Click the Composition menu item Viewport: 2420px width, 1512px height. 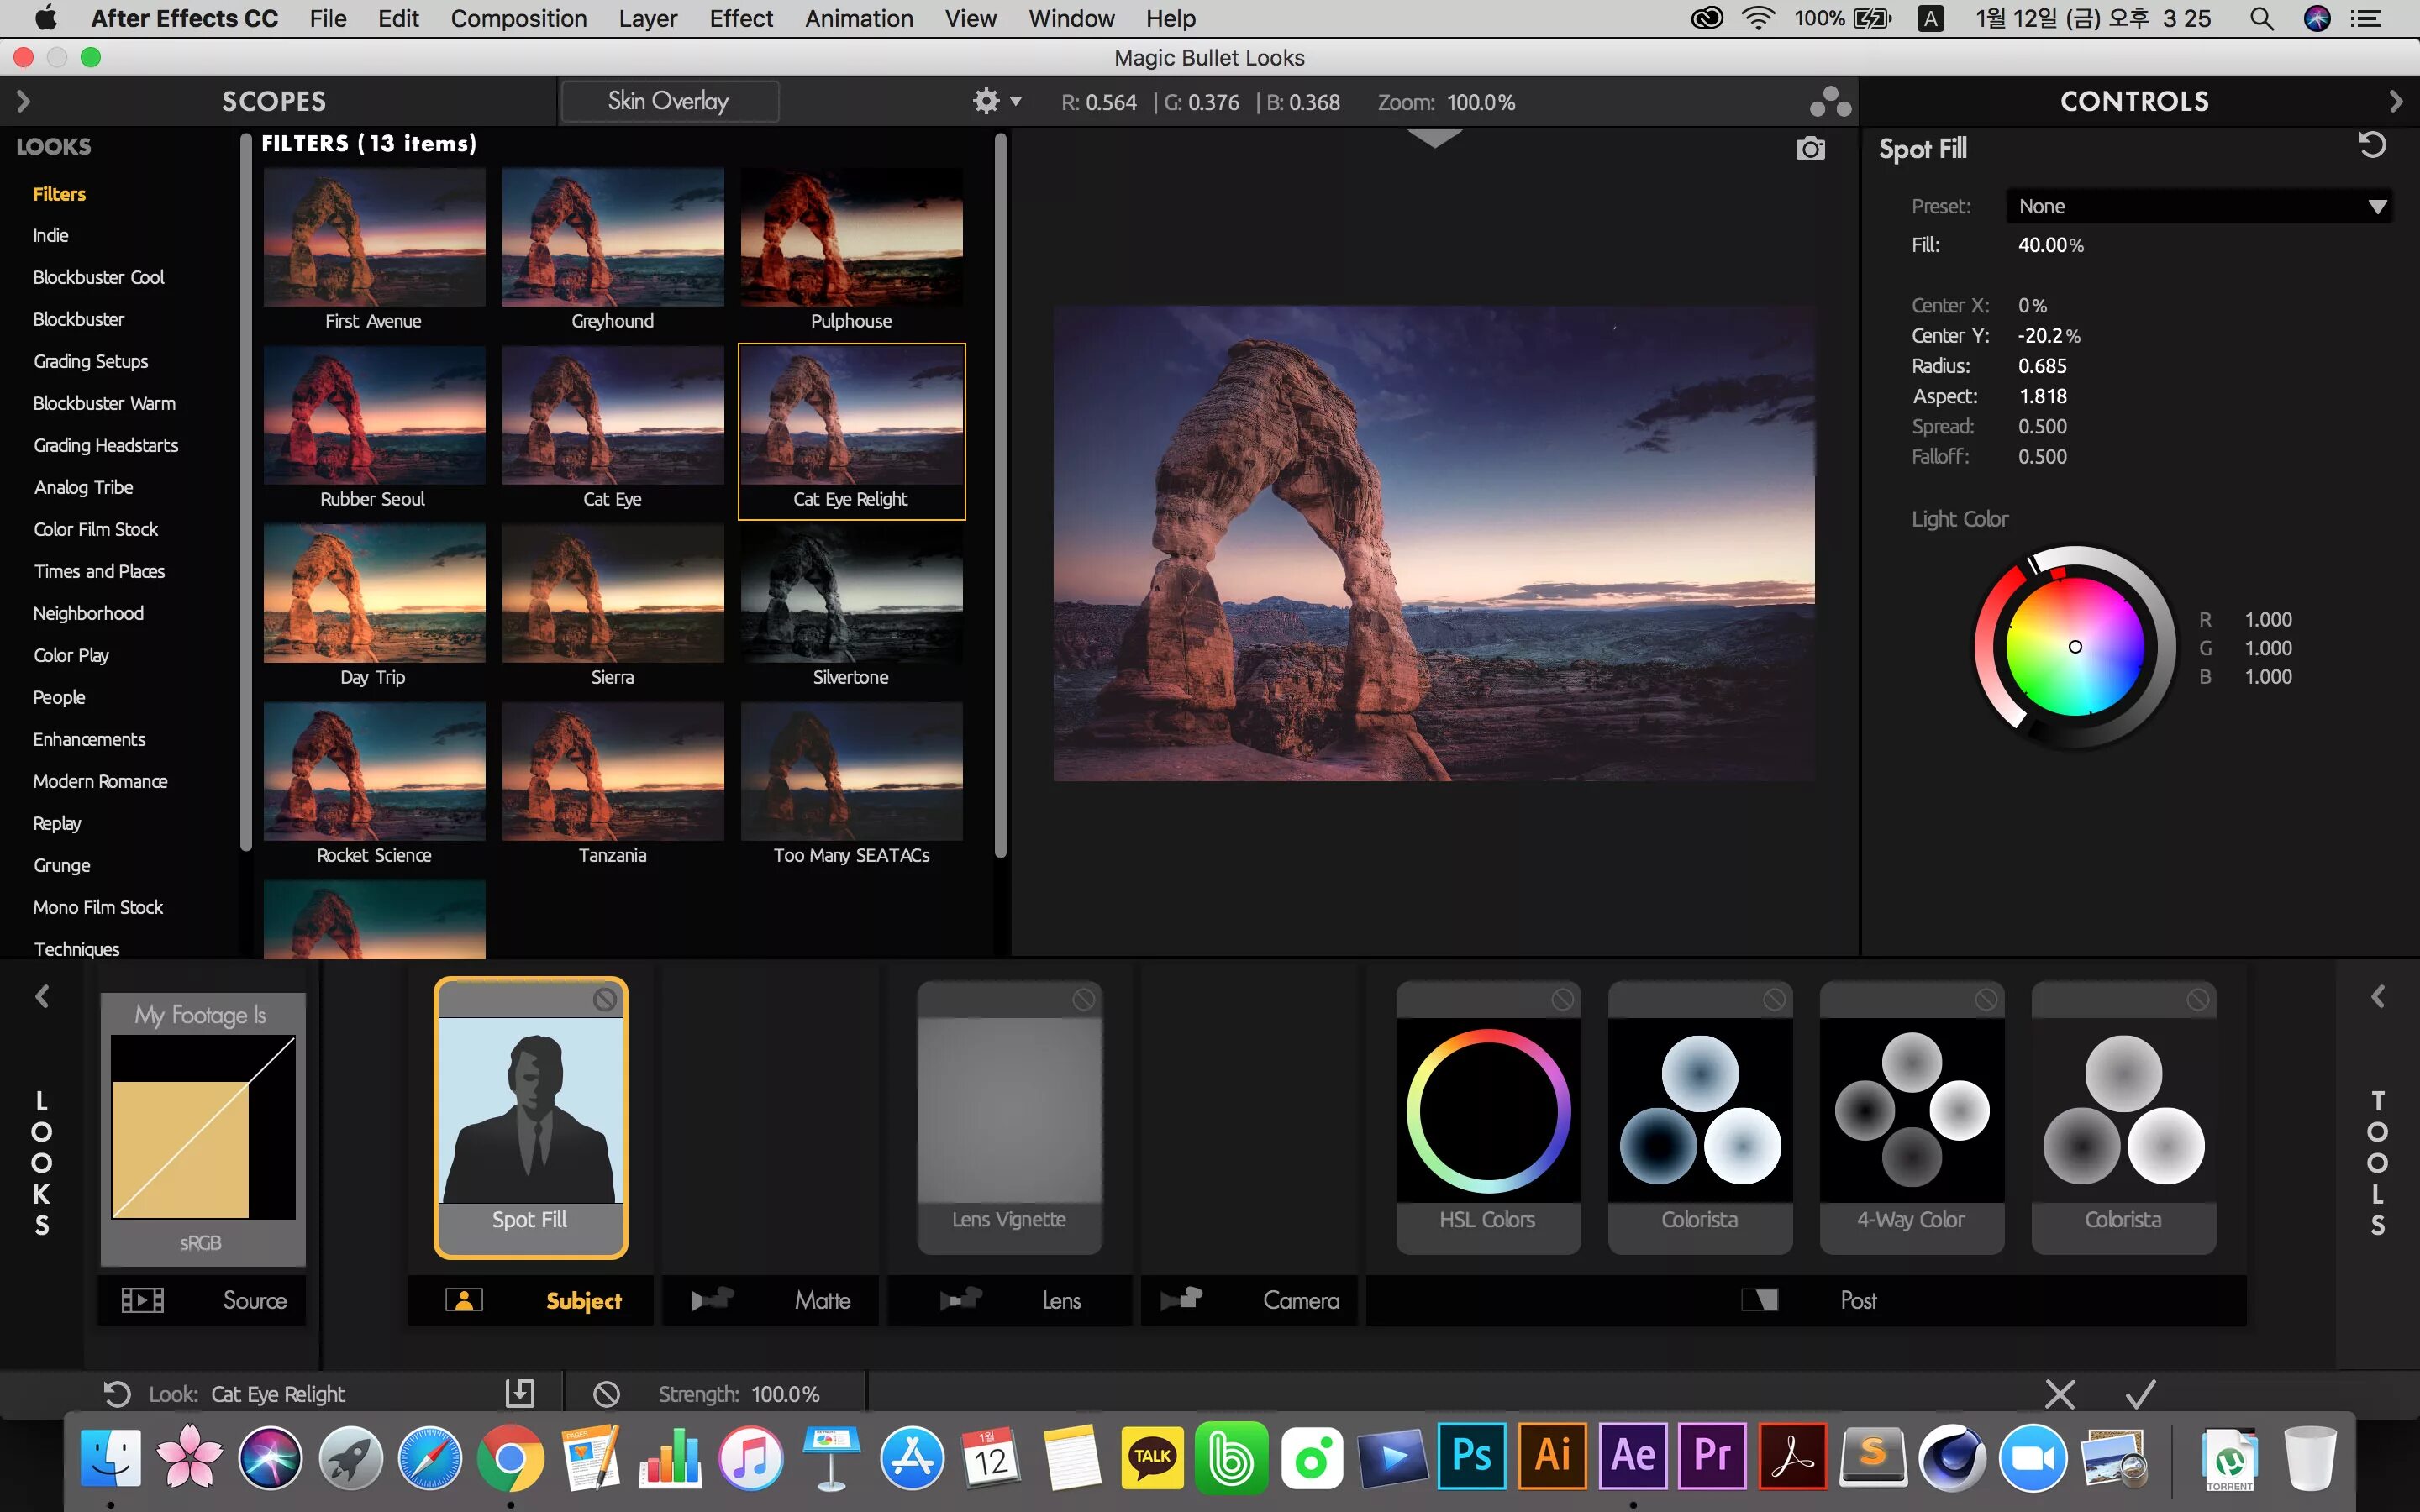(519, 19)
